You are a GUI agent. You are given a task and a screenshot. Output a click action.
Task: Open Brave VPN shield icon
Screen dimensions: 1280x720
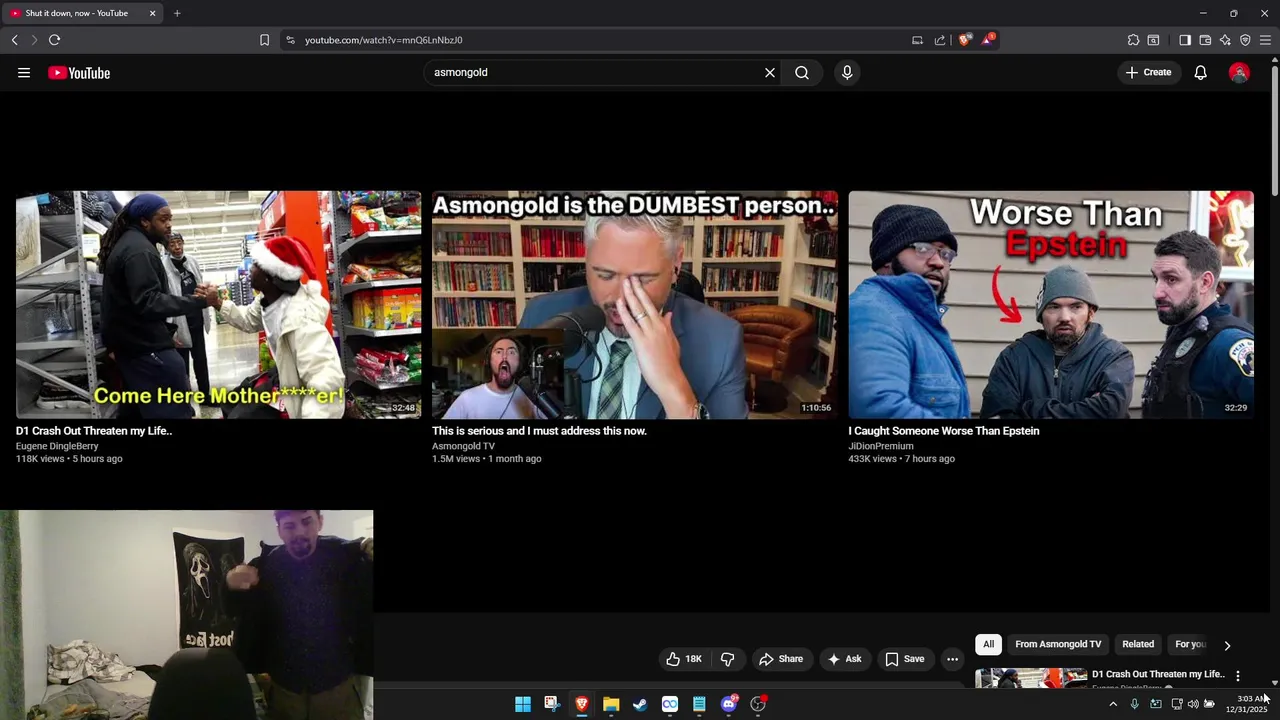pos(1245,40)
